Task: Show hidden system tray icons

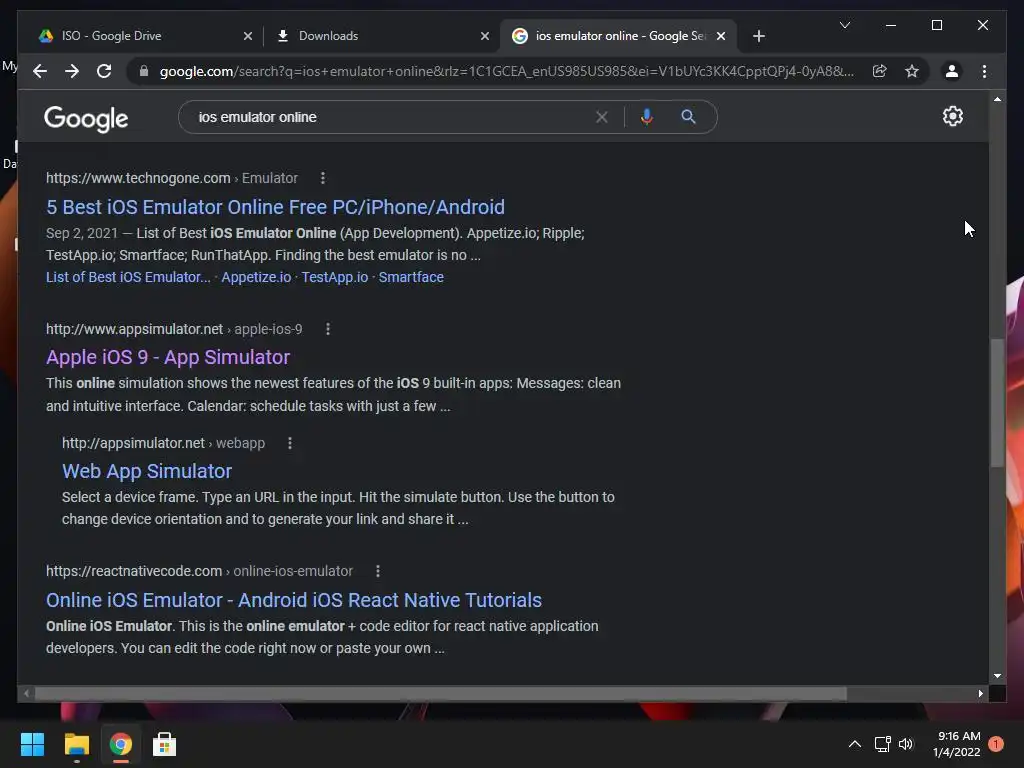Action: pyautogui.click(x=854, y=744)
